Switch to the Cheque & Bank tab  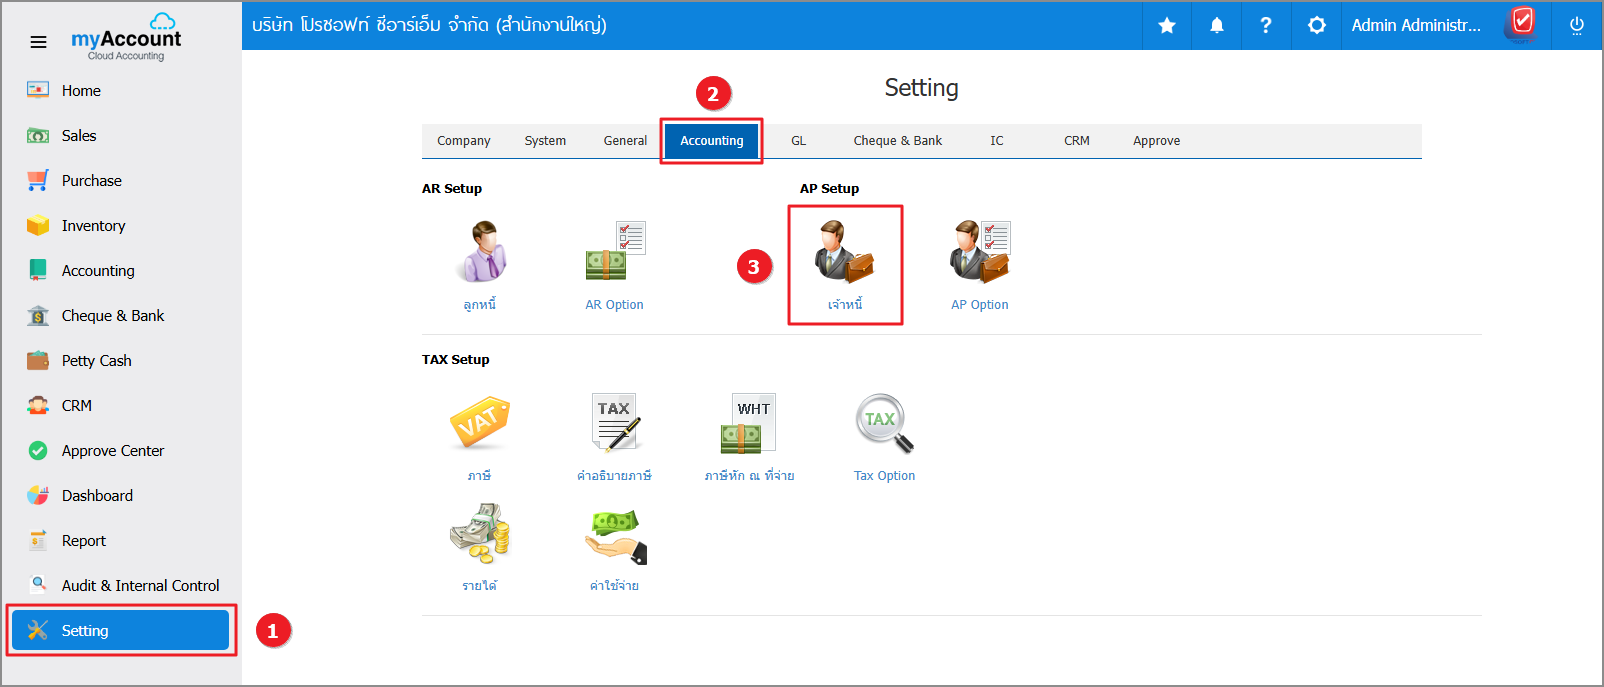coord(897,141)
